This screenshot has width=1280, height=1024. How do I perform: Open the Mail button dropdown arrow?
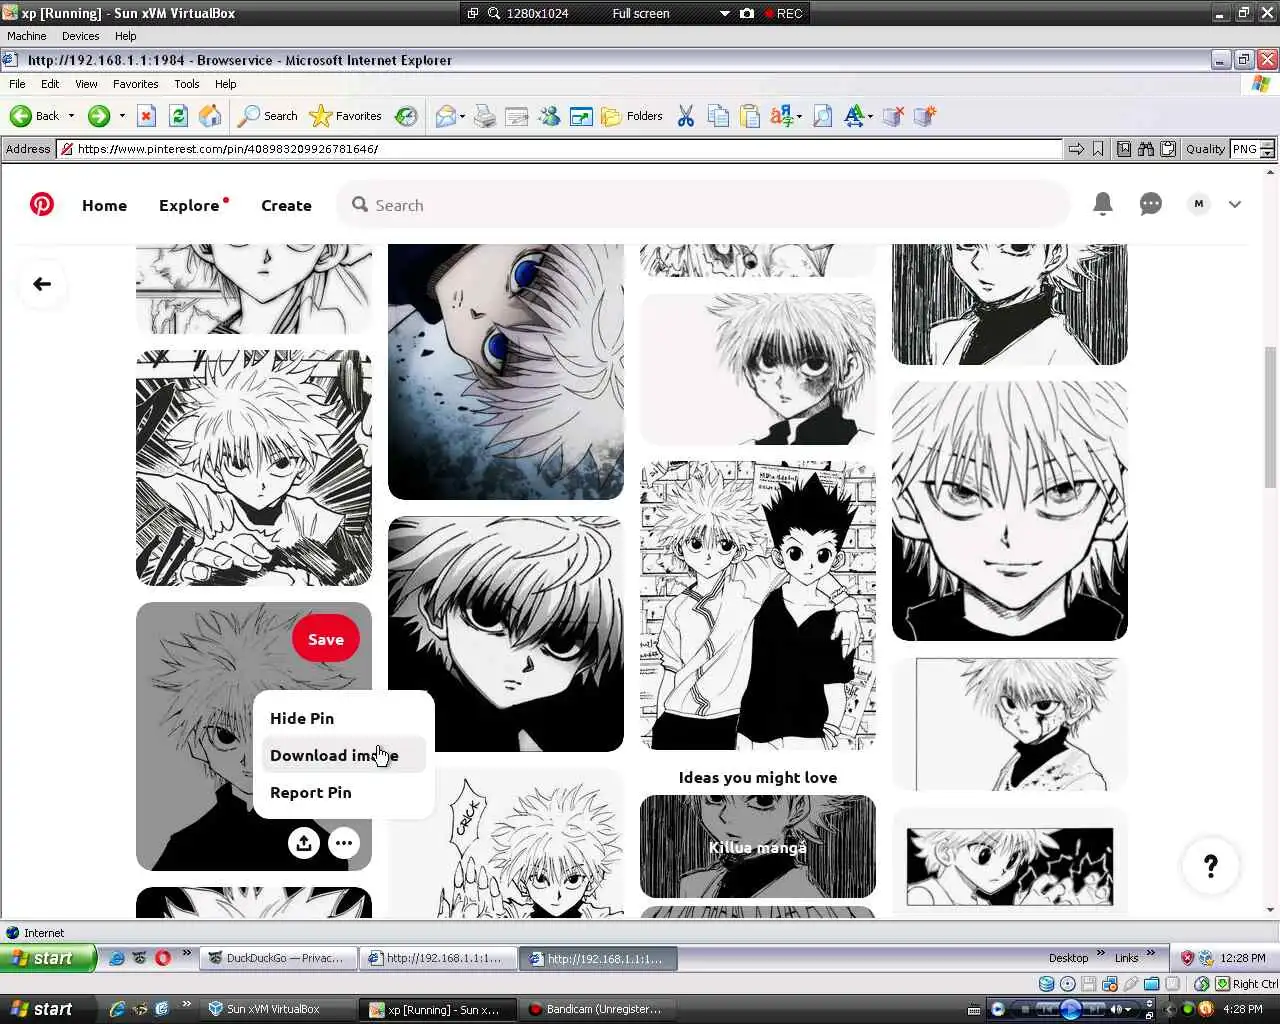(x=463, y=116)
